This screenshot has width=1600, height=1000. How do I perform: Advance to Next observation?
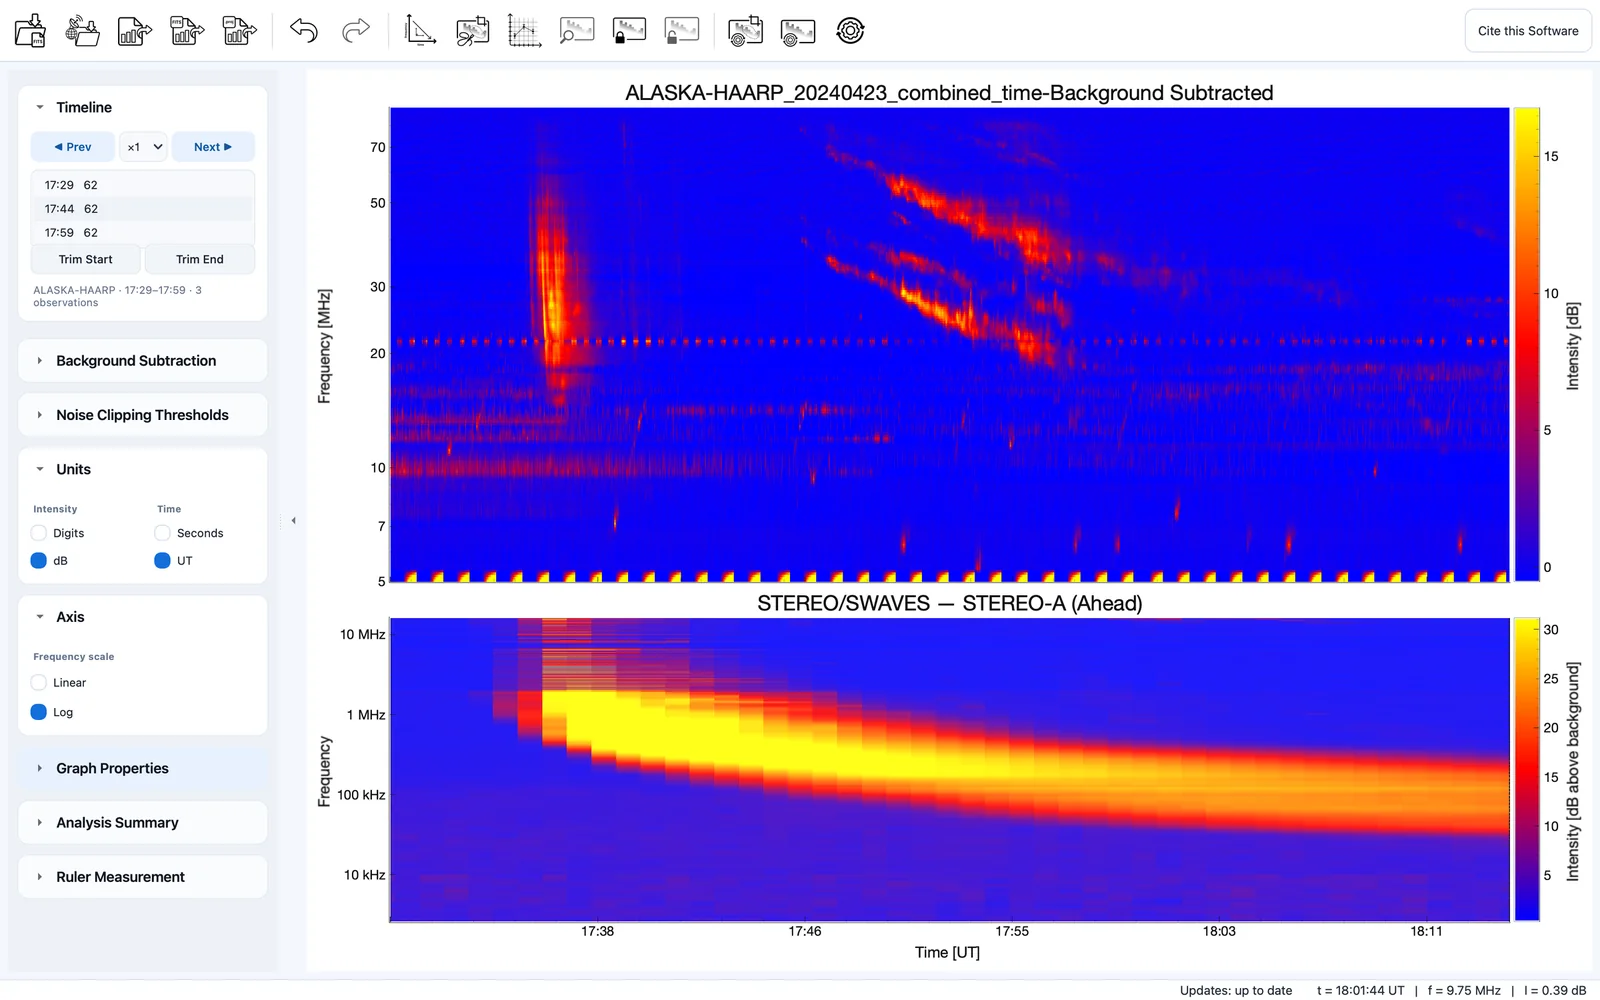pos(213,146)
